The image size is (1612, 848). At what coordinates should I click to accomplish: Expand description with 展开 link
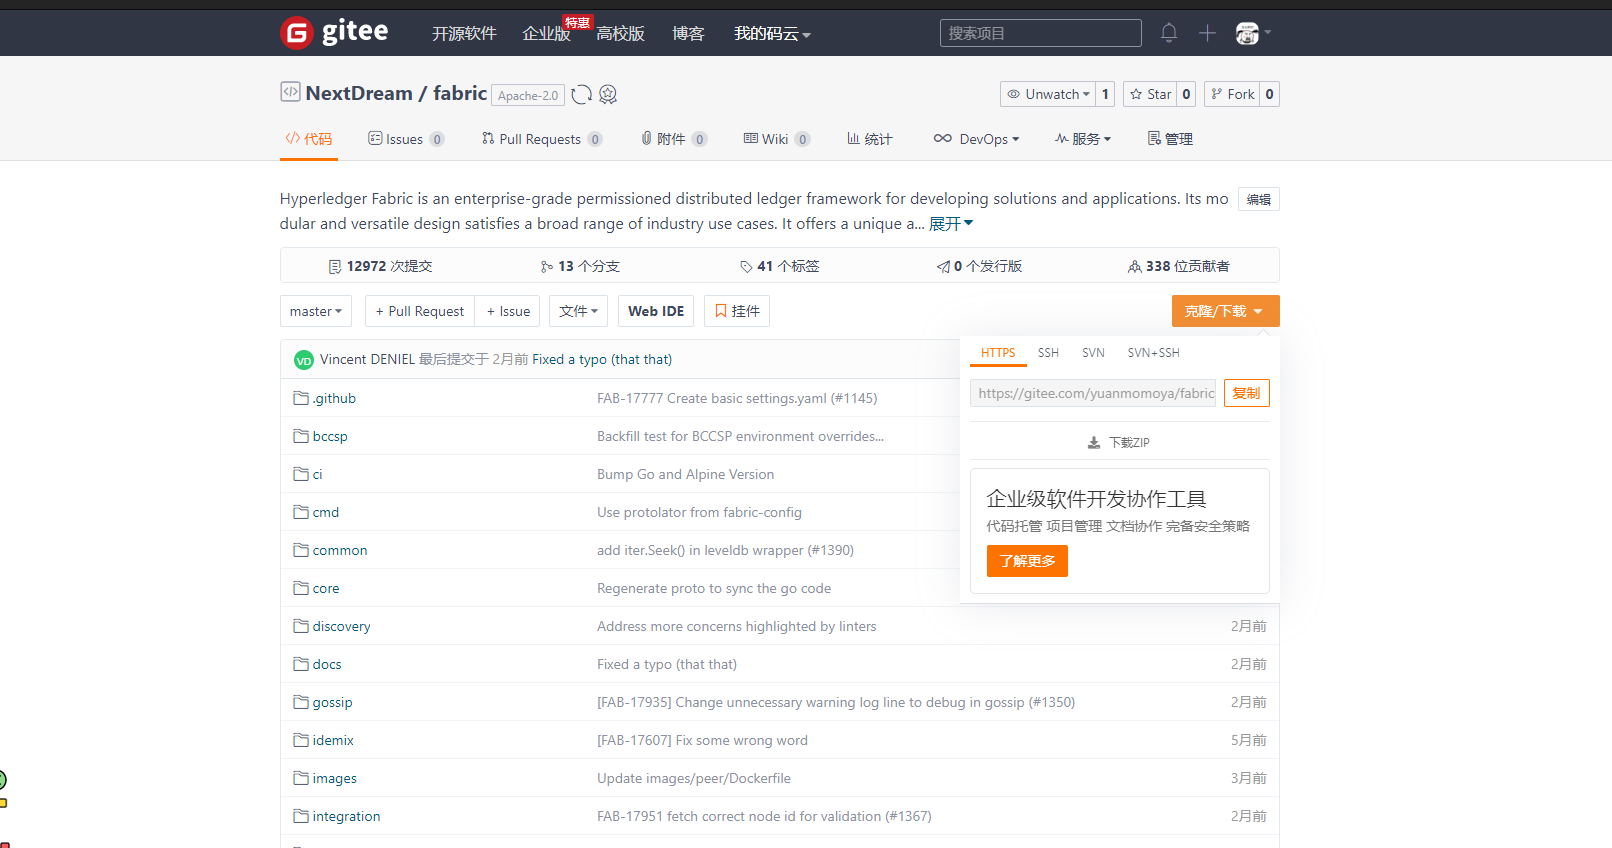pos(951,224)
